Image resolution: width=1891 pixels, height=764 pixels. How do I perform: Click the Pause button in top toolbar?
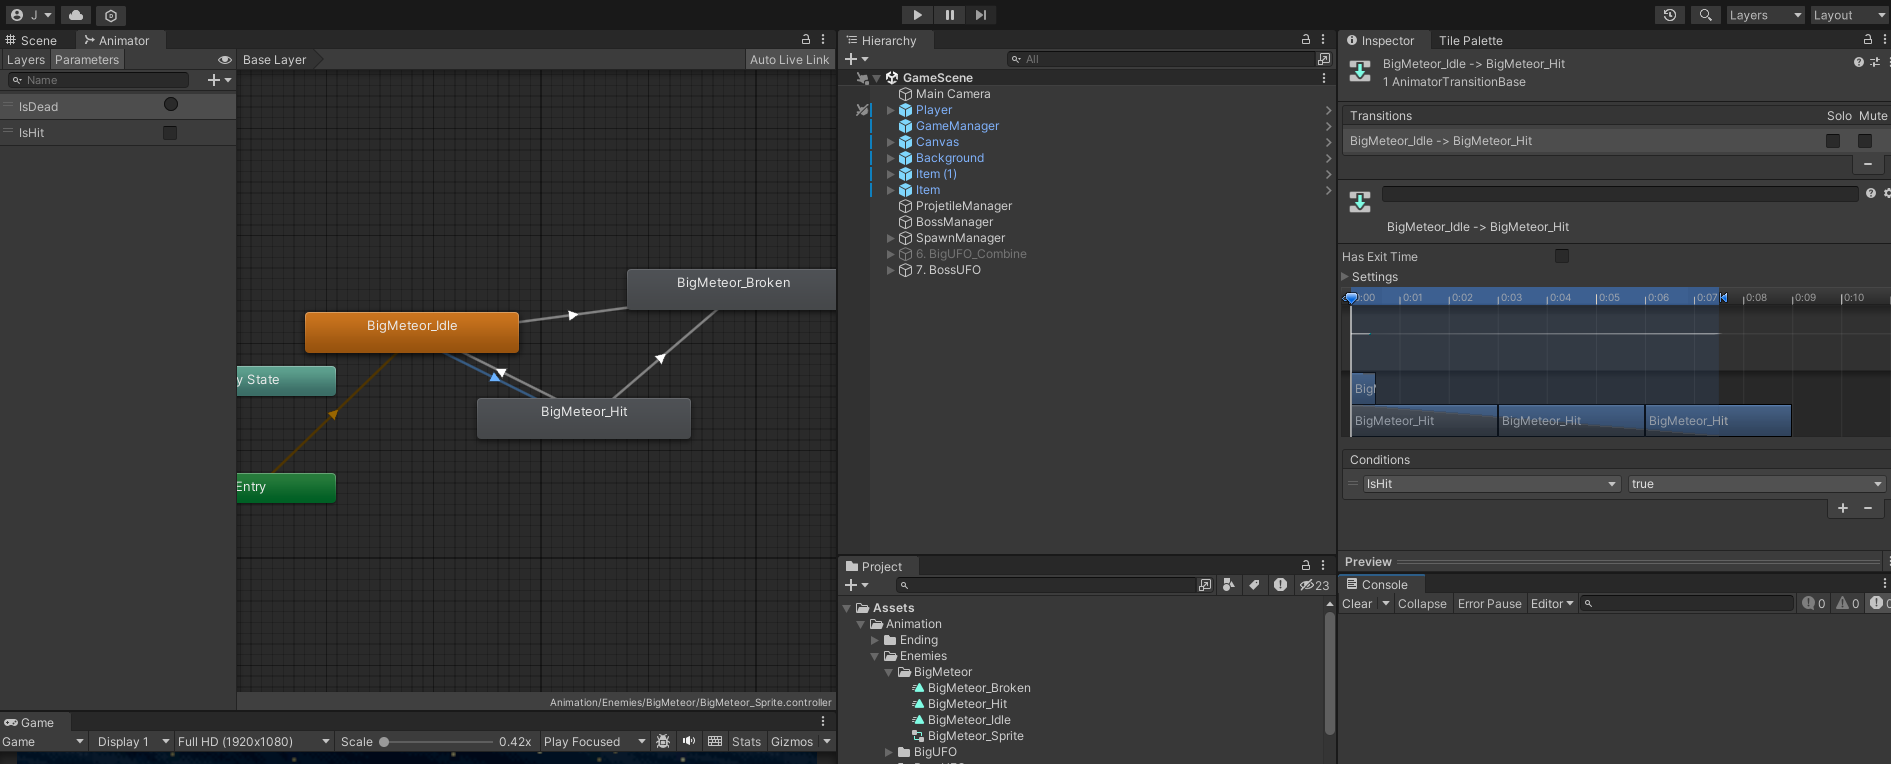949,15
